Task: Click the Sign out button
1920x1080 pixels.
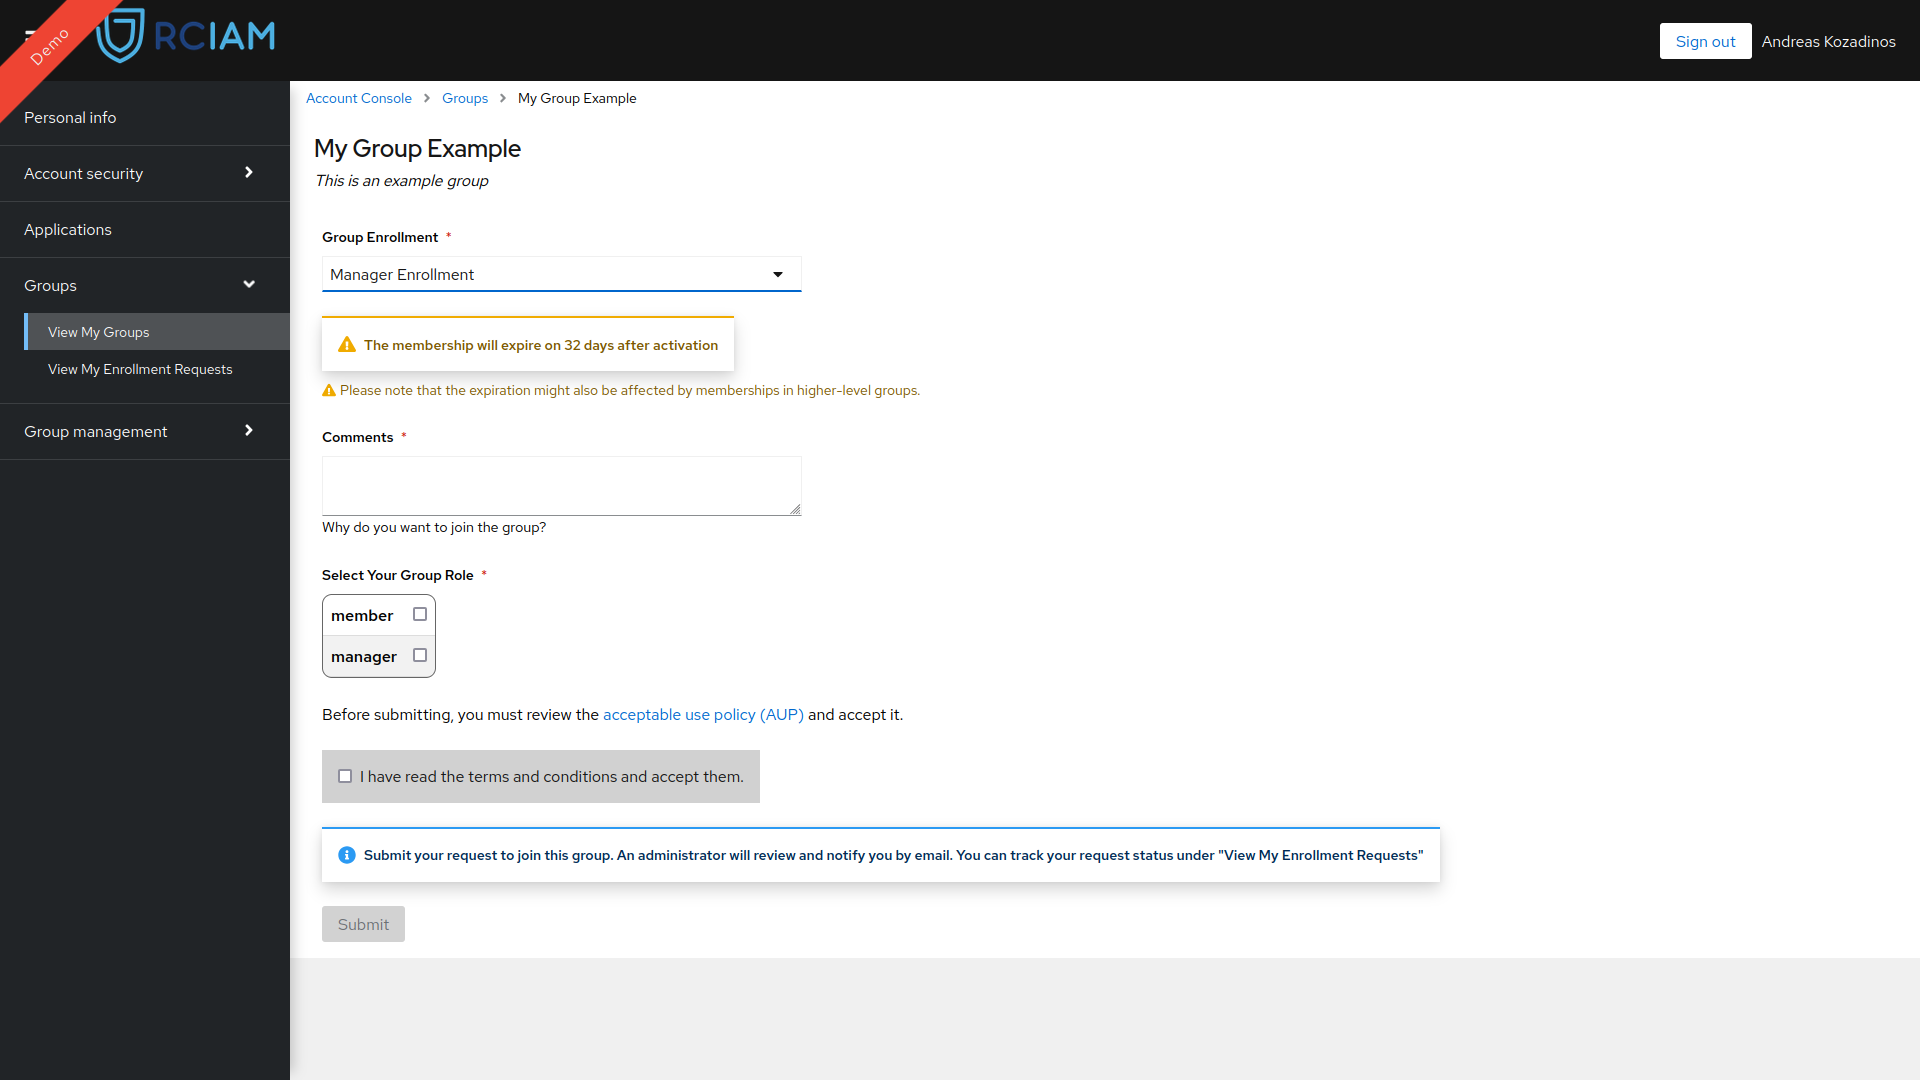Action: pos(1705,40)
